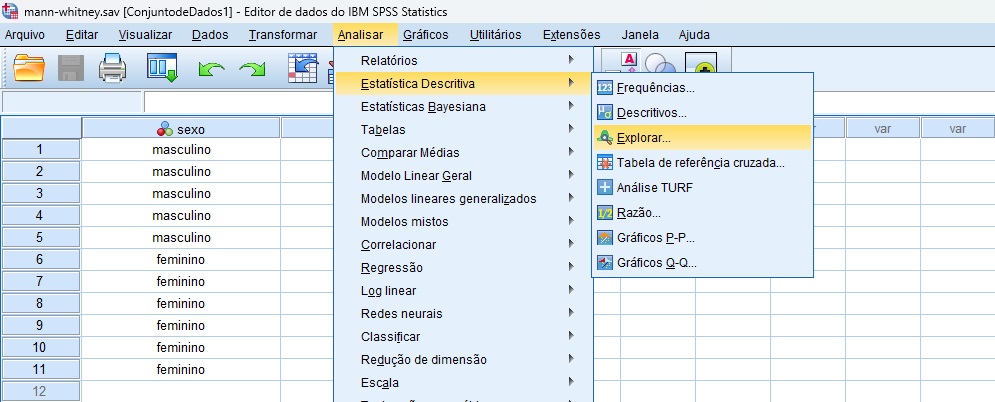Open the Ajuda menu
The height and width of the screenshot is (402, 995).
click(694, 35)
